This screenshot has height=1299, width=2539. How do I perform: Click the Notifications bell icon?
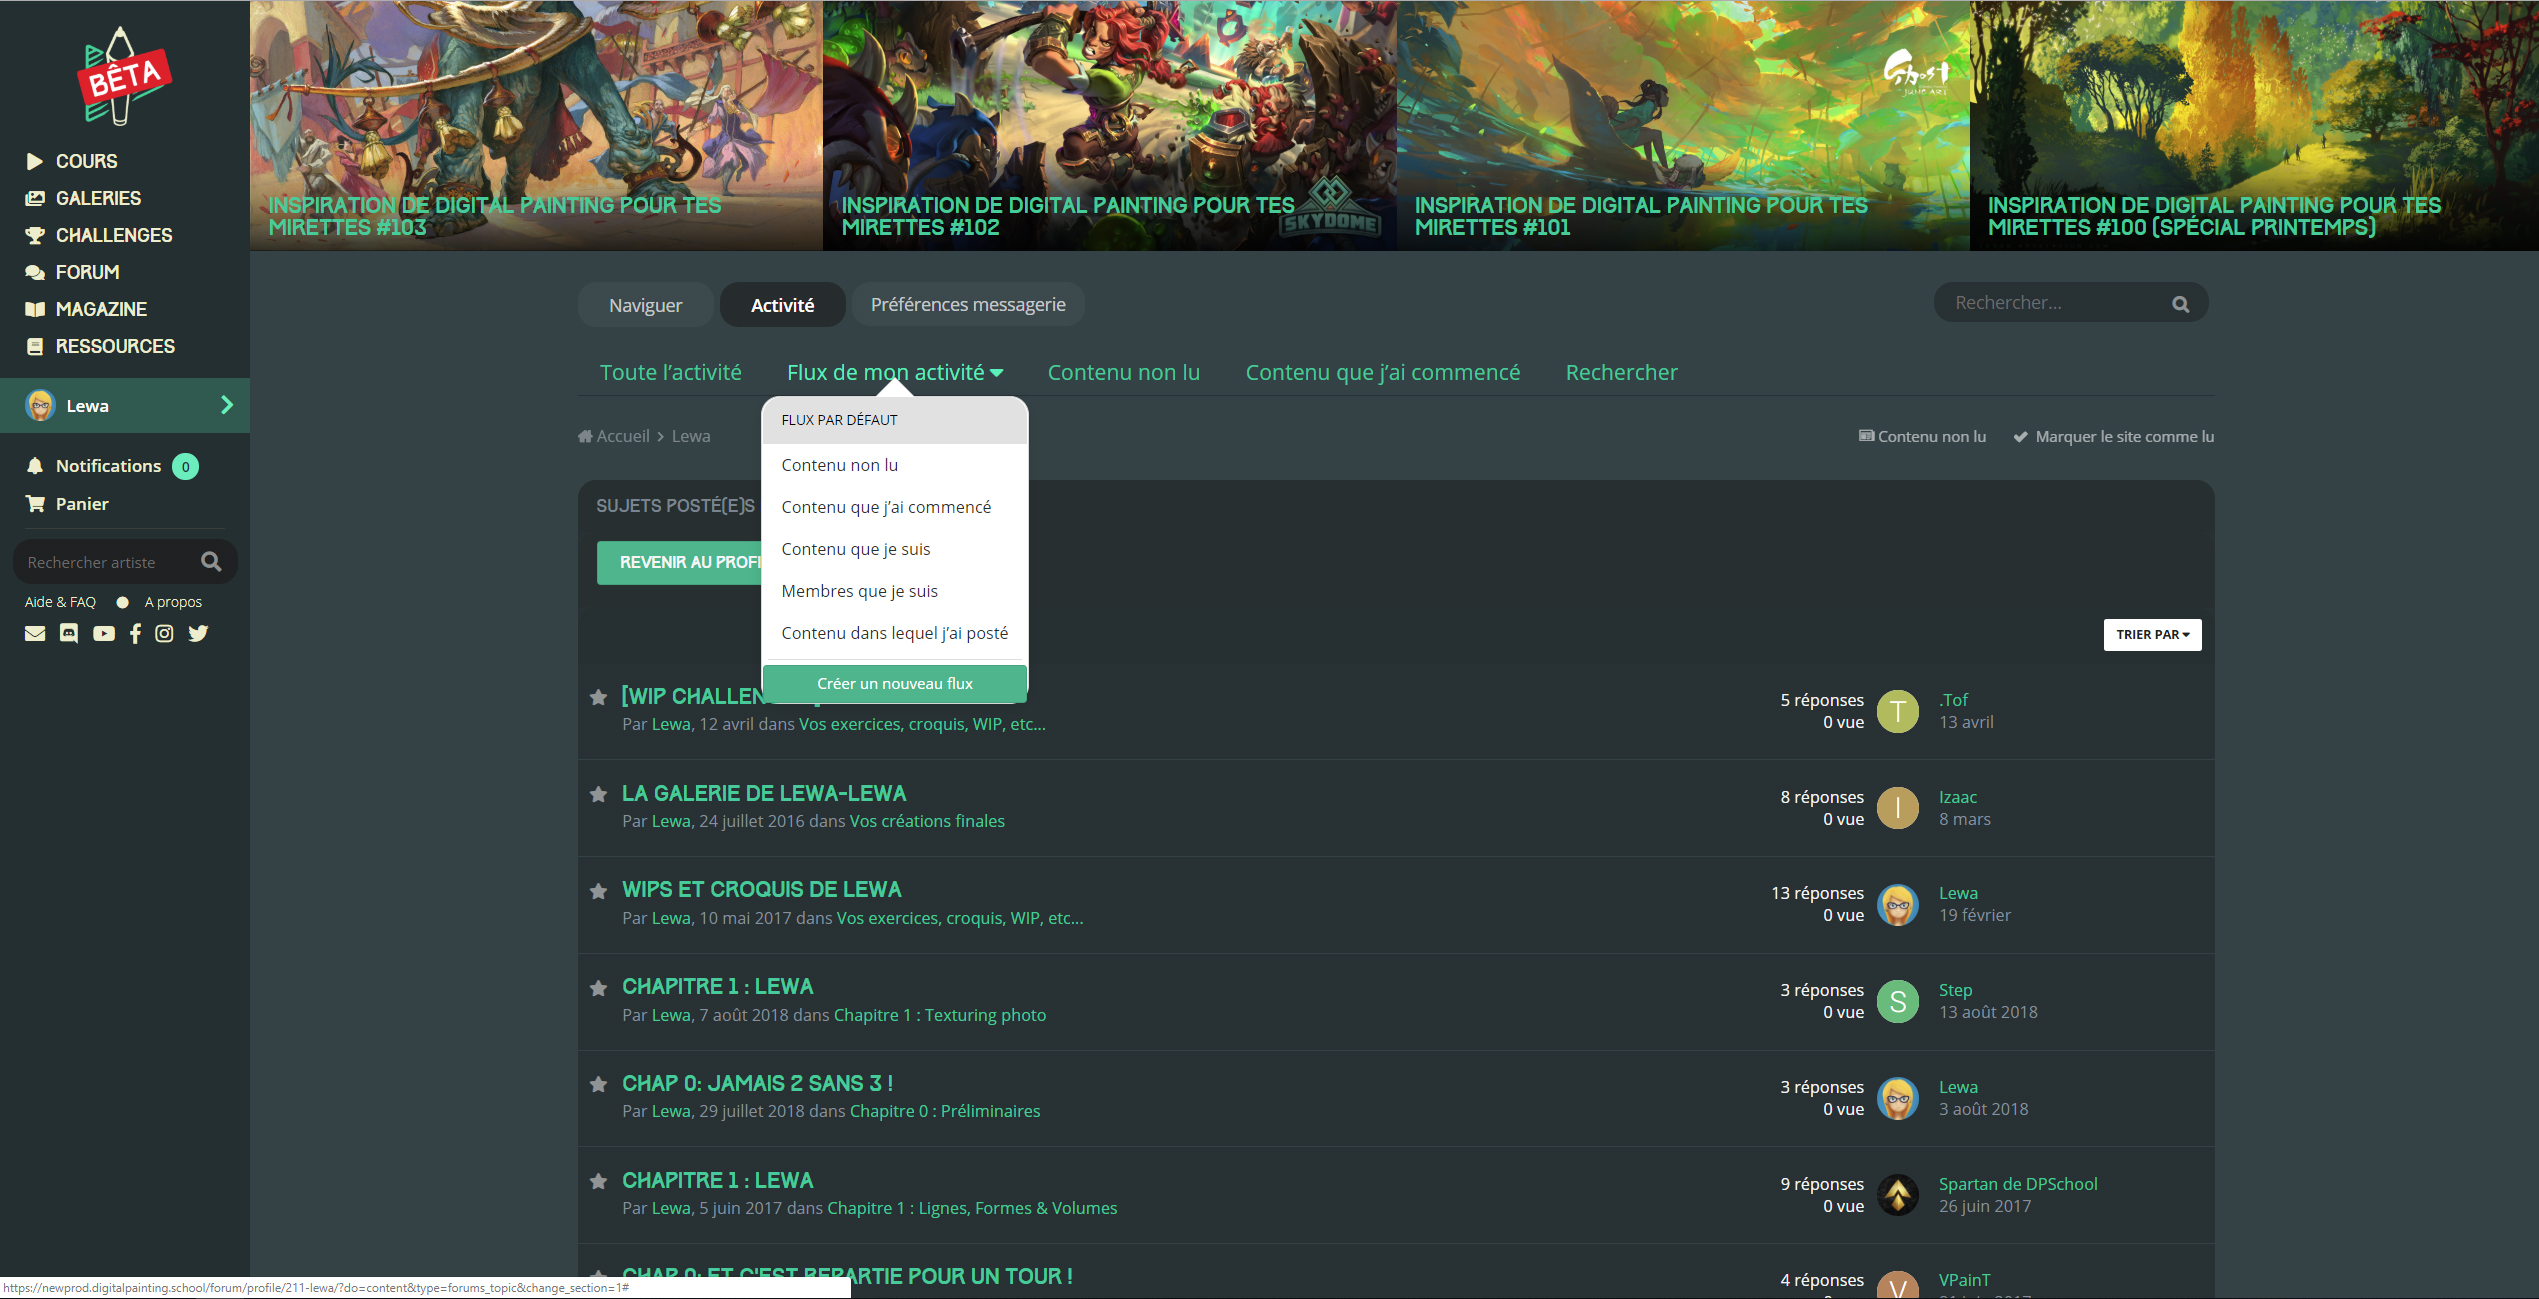[x=35, y=466]
